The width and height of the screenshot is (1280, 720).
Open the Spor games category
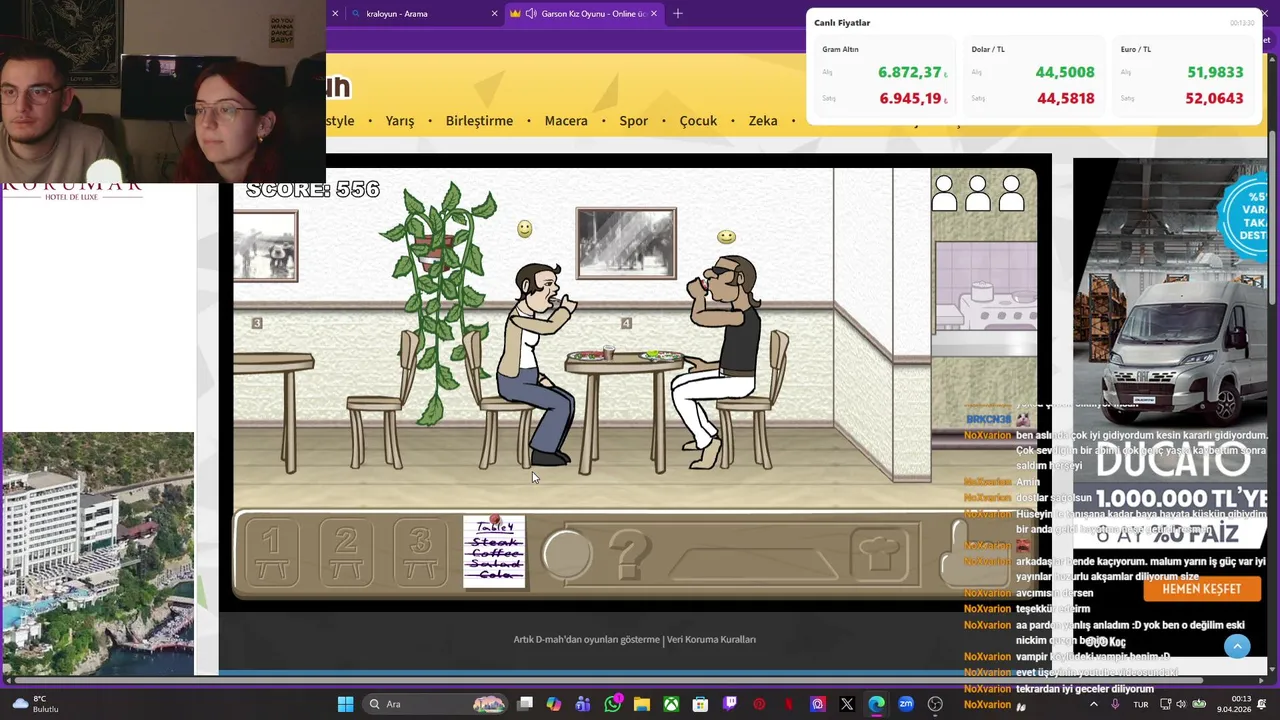click(634, 121)
